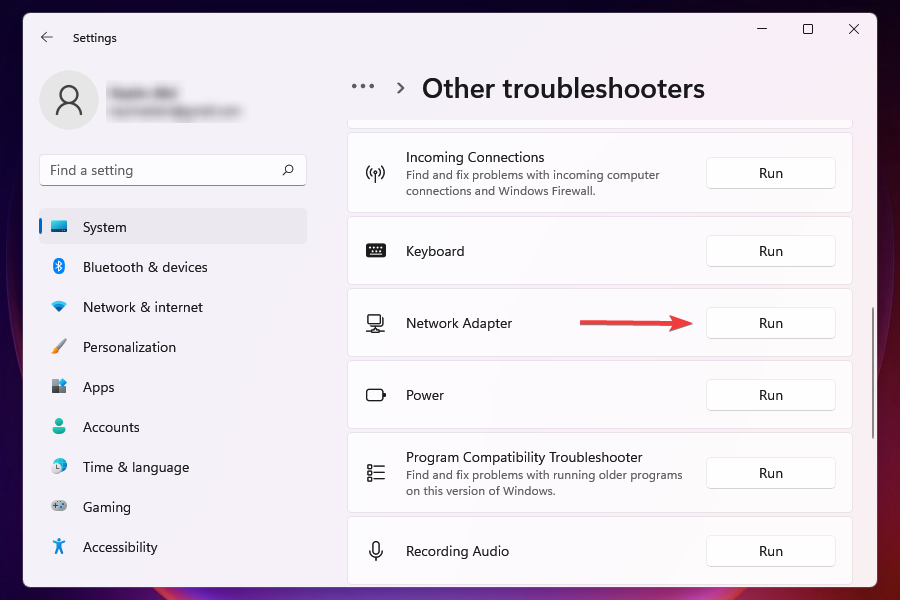Image resolution: width=900 pixels, height=600 pixels.
Task: Run the Program Compatibility Troubleshooter
Action: pos(770,473)
